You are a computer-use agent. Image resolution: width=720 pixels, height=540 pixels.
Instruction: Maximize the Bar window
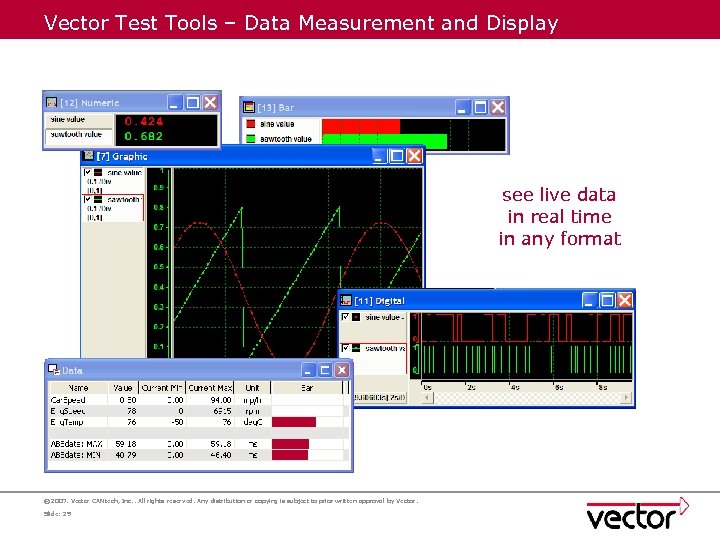[x=480, y=107]
